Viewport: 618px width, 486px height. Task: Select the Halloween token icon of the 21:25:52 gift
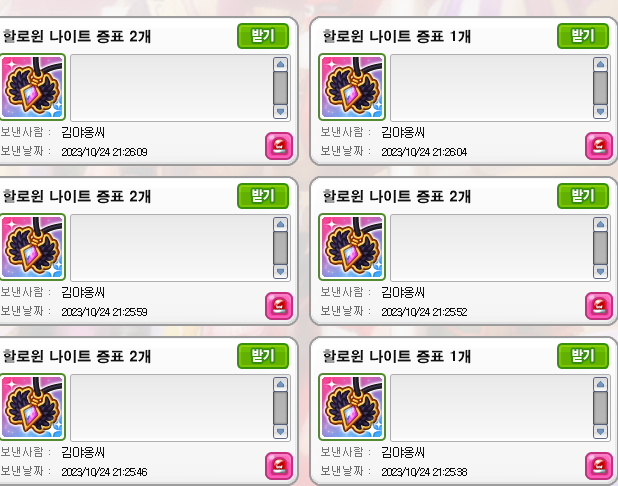click(352, 247)
